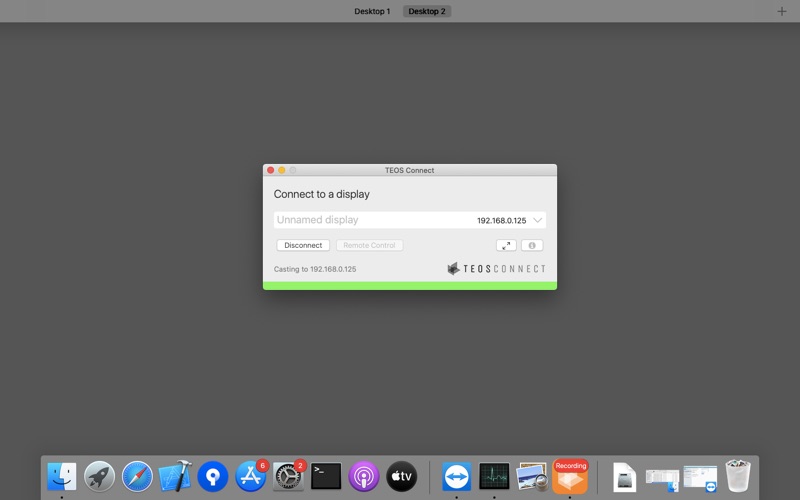Screen dimensions: 800x500
Task: Open the Trash in Dock
Action: (738, 476)
